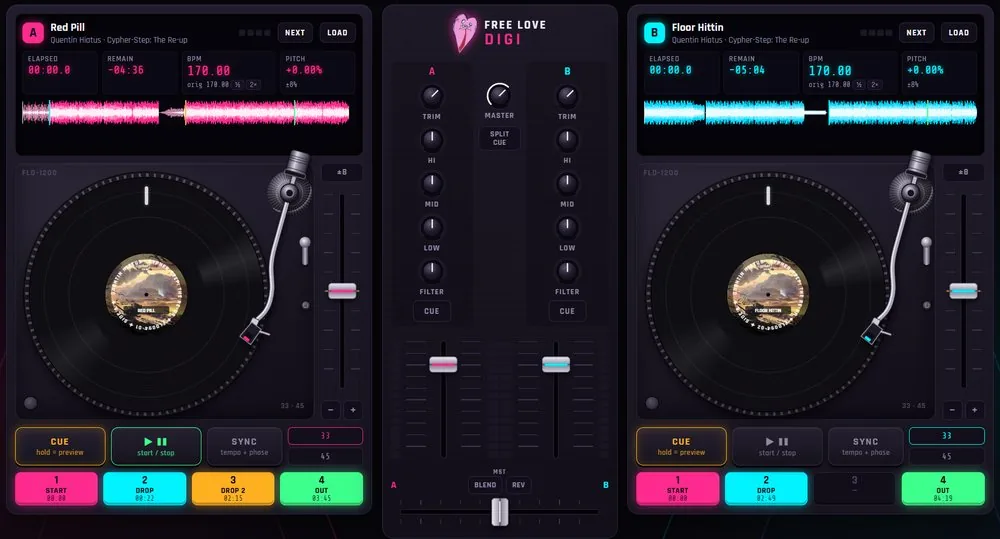
Task: Click the crossfader handle
Action: point(500,512)
